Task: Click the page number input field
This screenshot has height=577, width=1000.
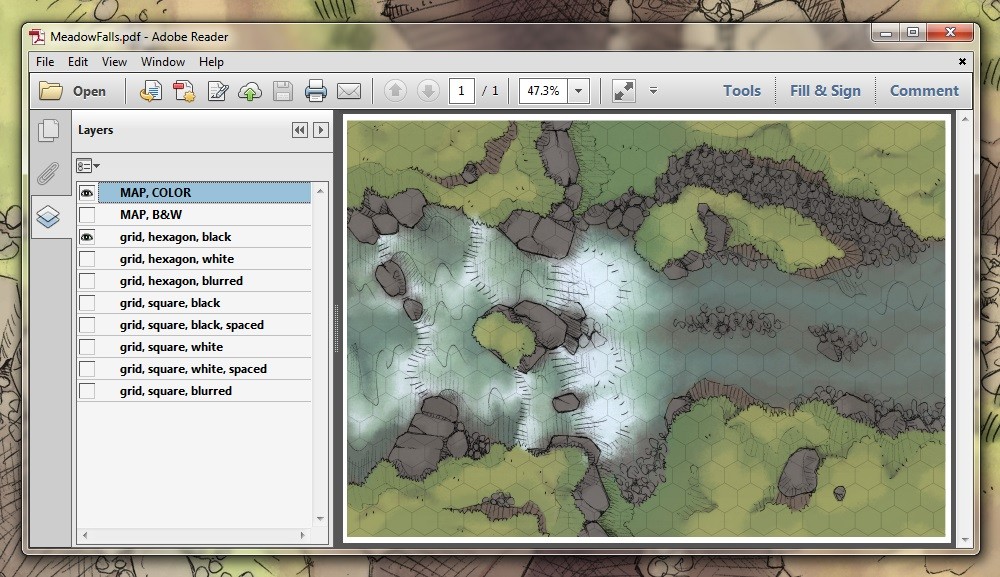Action: point(461,91)
